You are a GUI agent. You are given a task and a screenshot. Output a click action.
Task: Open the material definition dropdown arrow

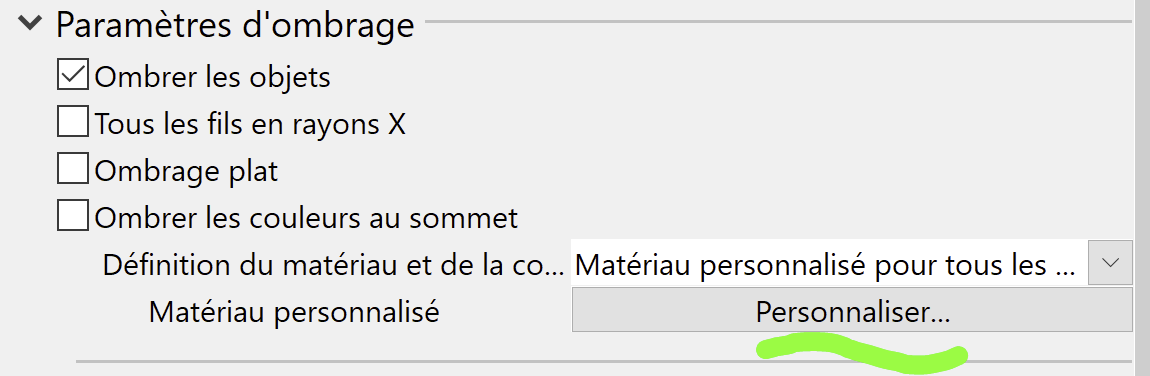(x=1110, y=262)
